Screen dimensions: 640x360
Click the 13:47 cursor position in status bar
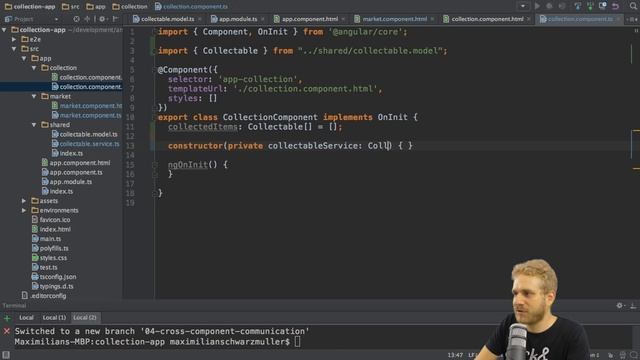pyautogui.click(x=455, y=355)
